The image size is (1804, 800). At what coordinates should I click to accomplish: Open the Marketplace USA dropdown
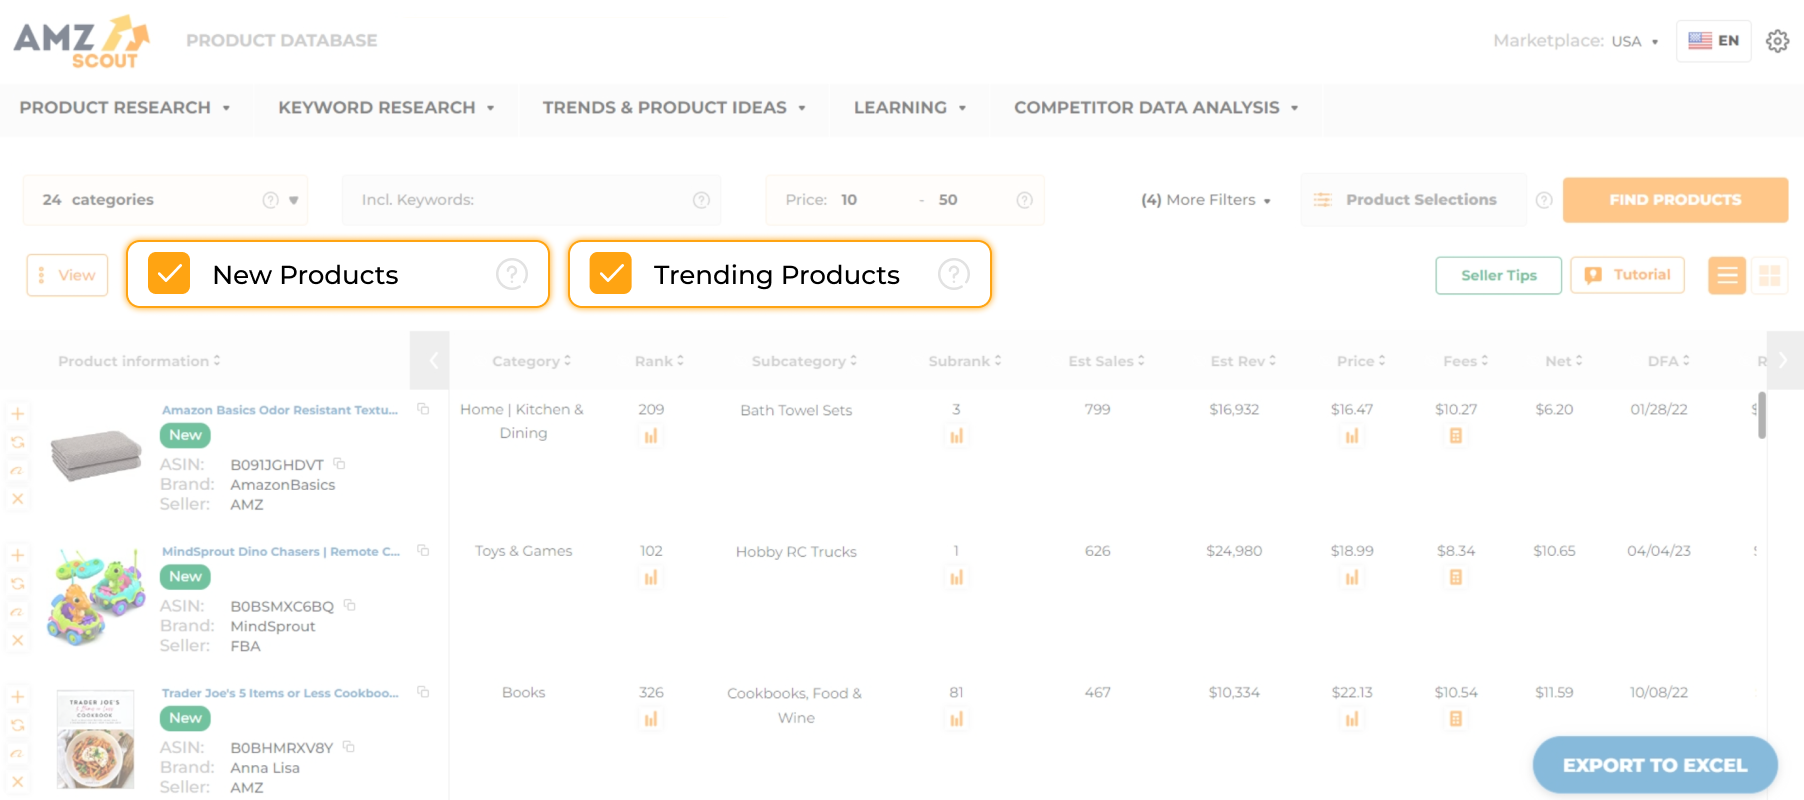click(1634, 41)
